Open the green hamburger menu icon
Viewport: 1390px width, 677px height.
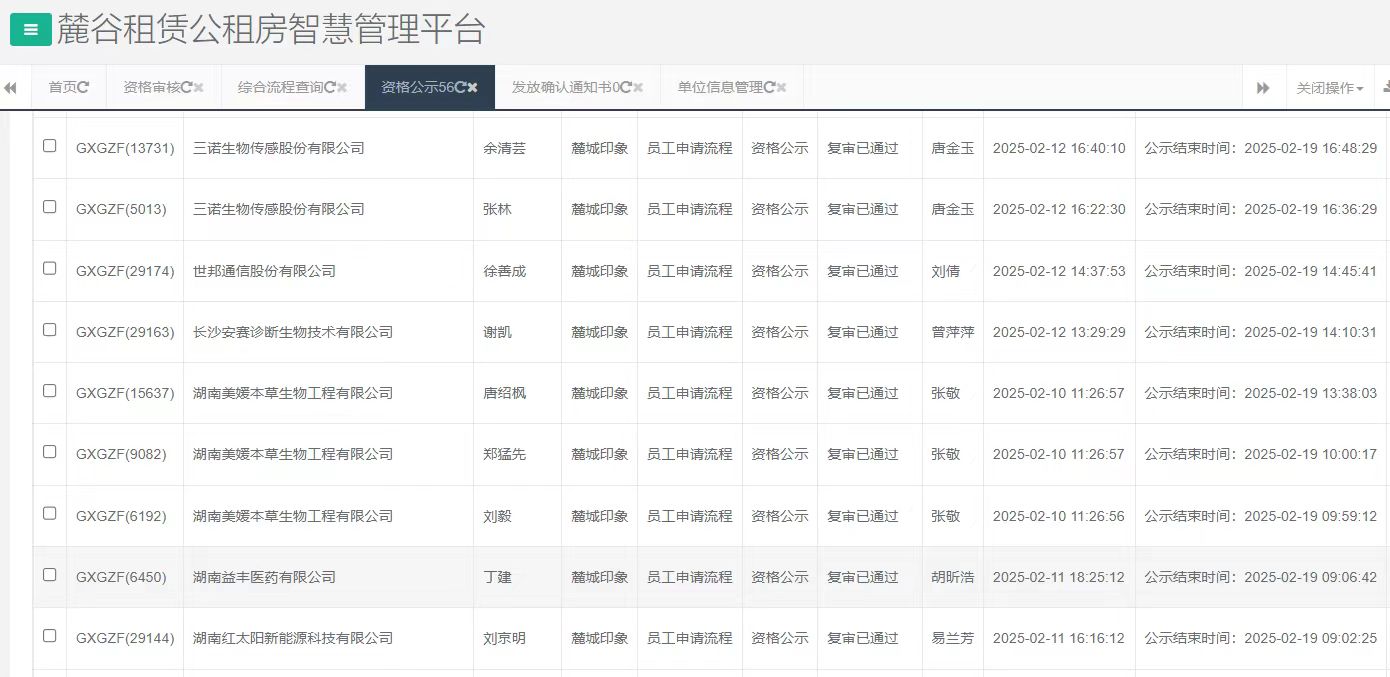(x=29, y=28)
